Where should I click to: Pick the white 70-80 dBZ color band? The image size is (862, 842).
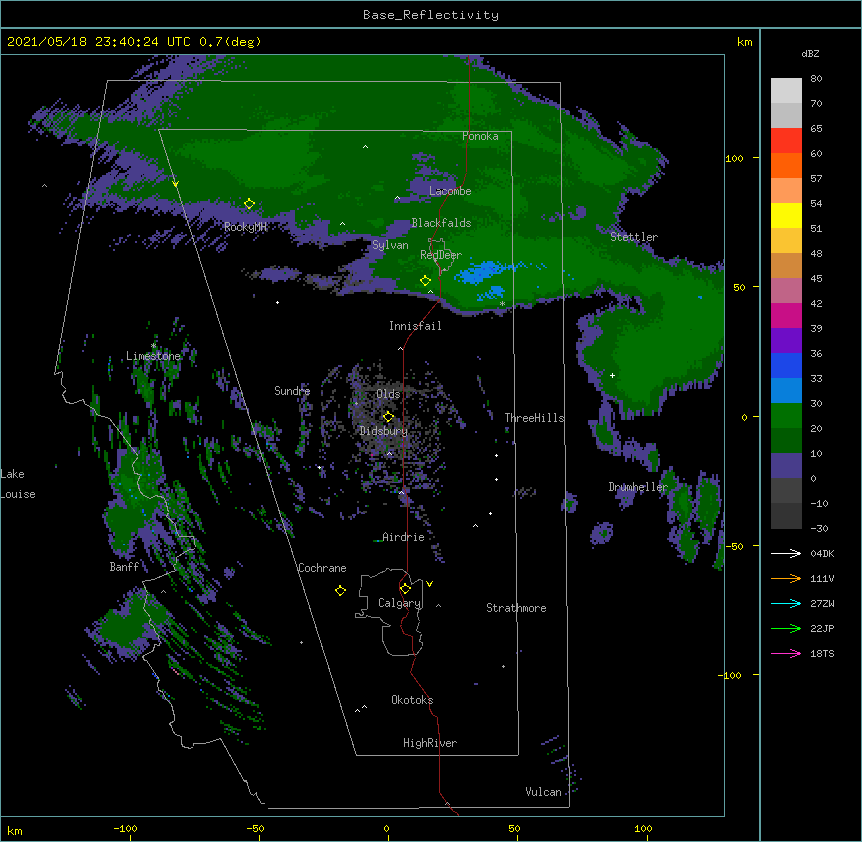tap(786, 90)
